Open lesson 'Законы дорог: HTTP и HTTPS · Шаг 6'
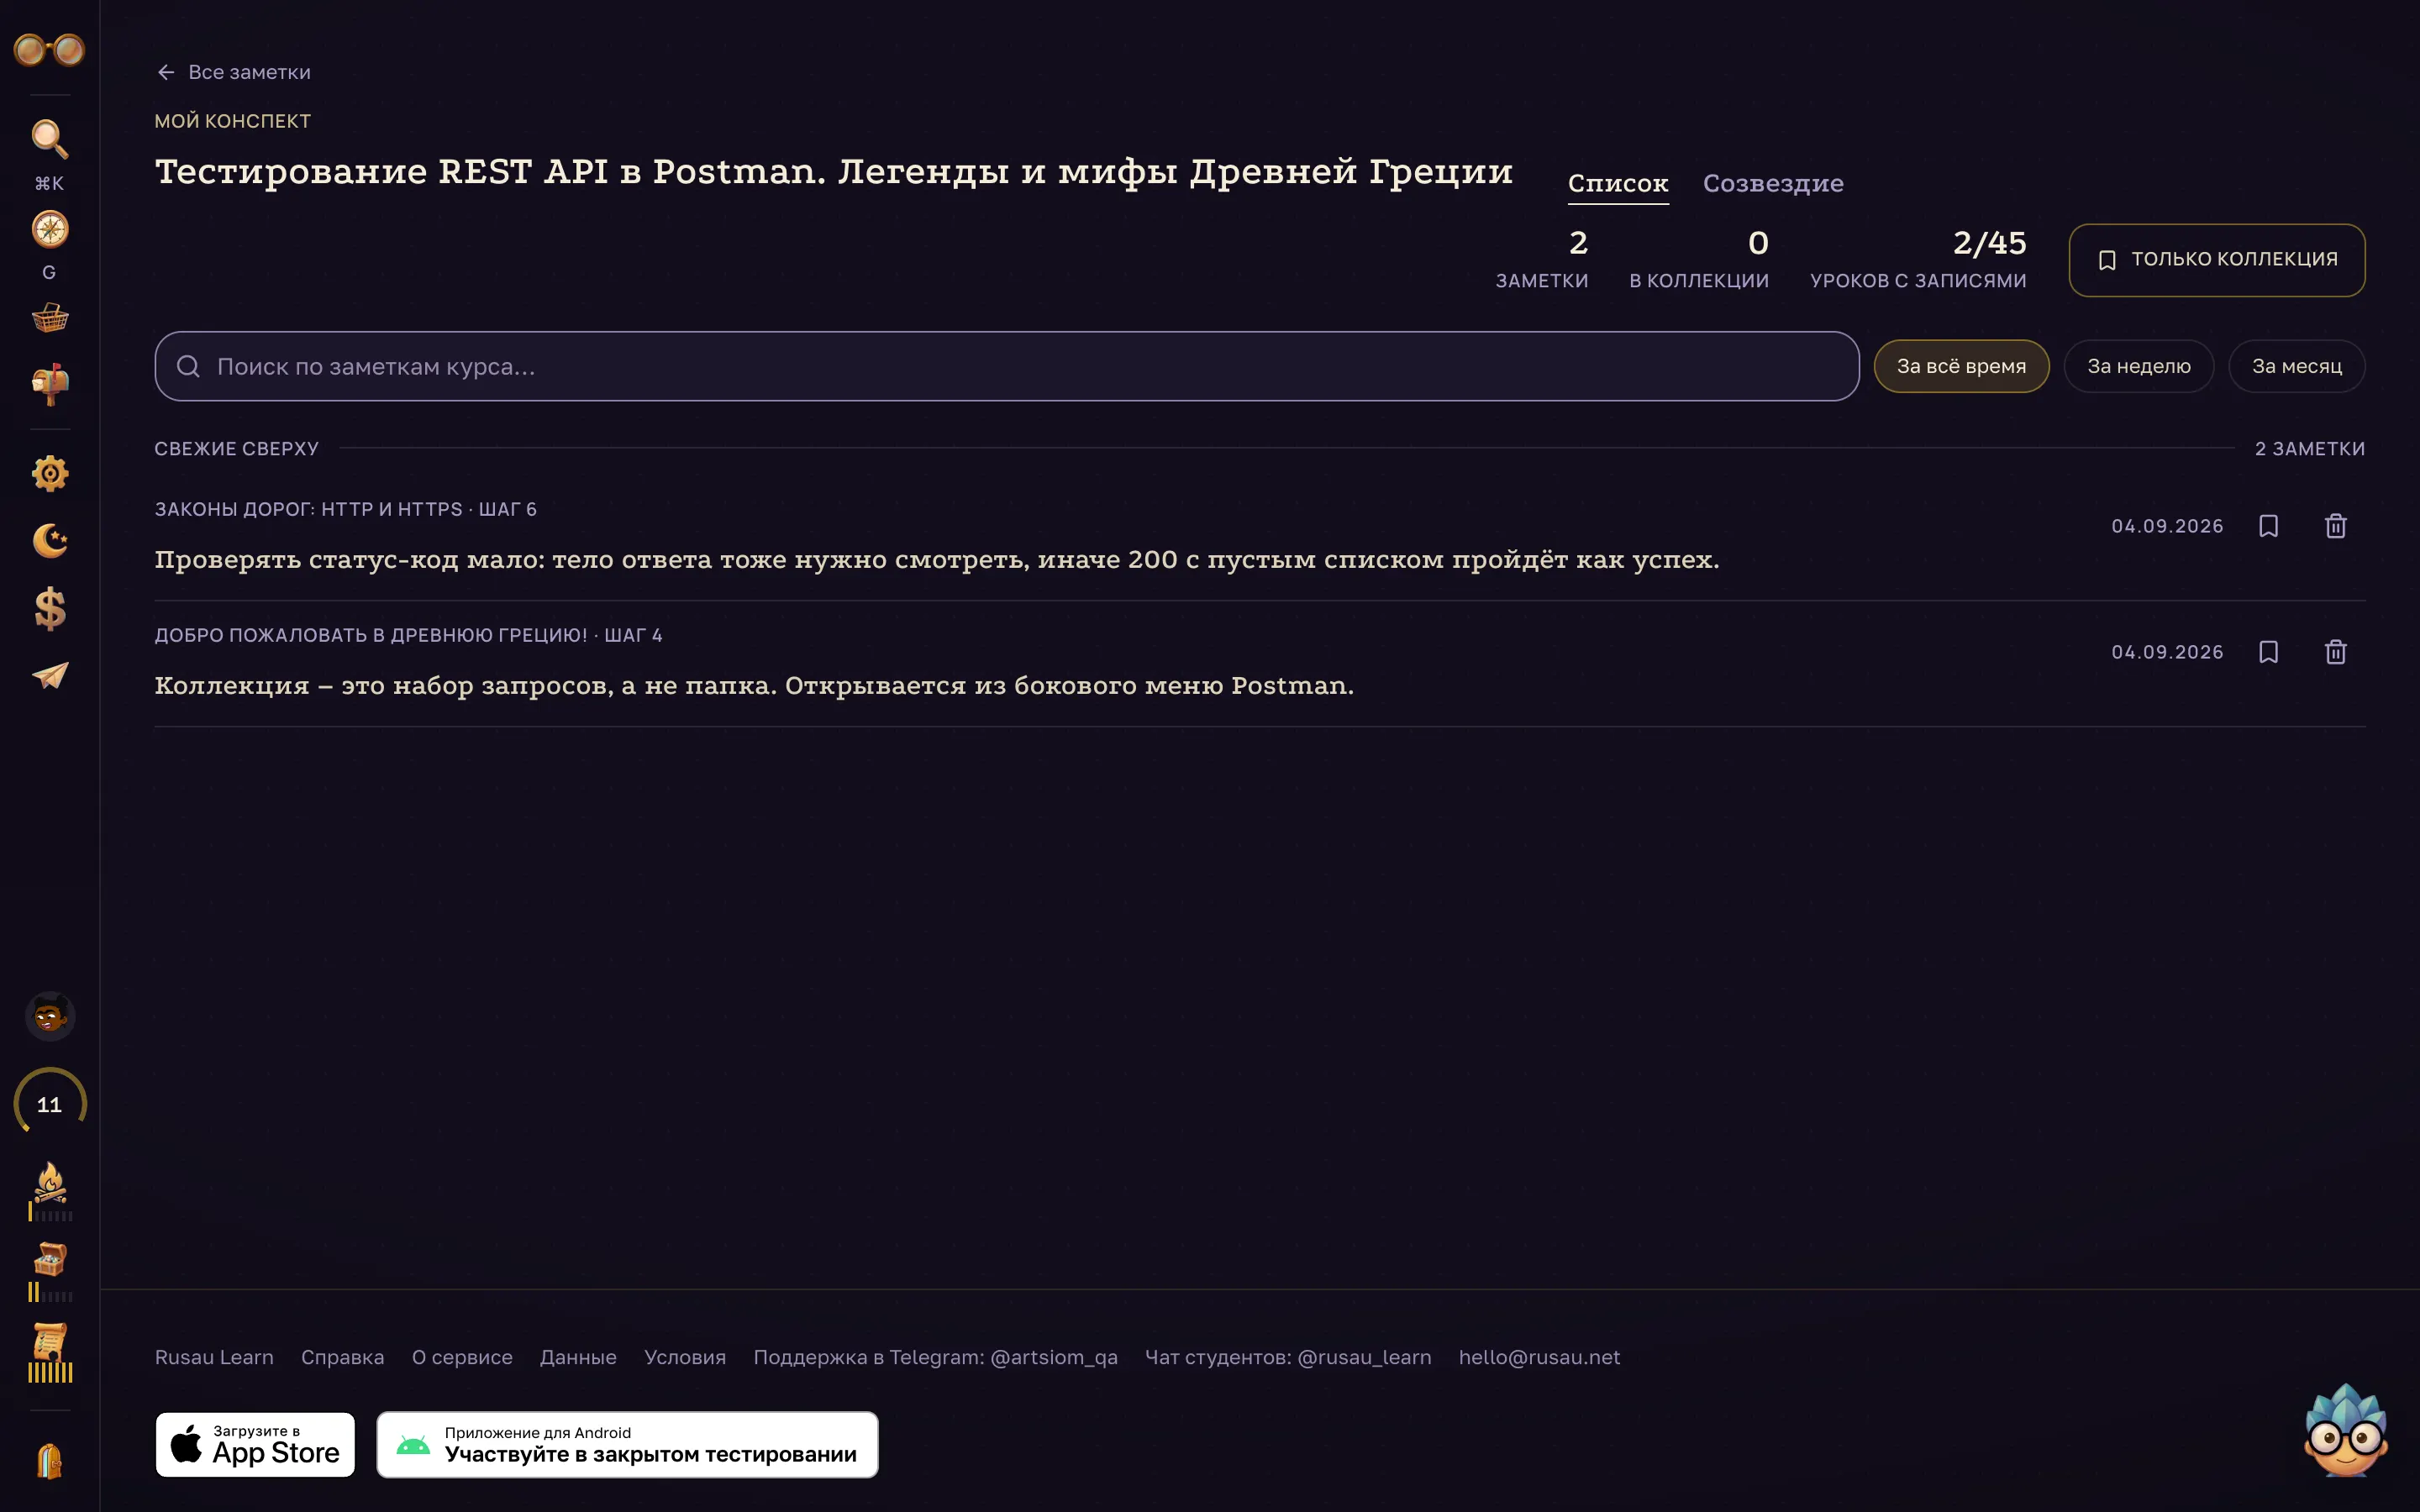Screen dimensions: 2420x1512 coord(345,509)
